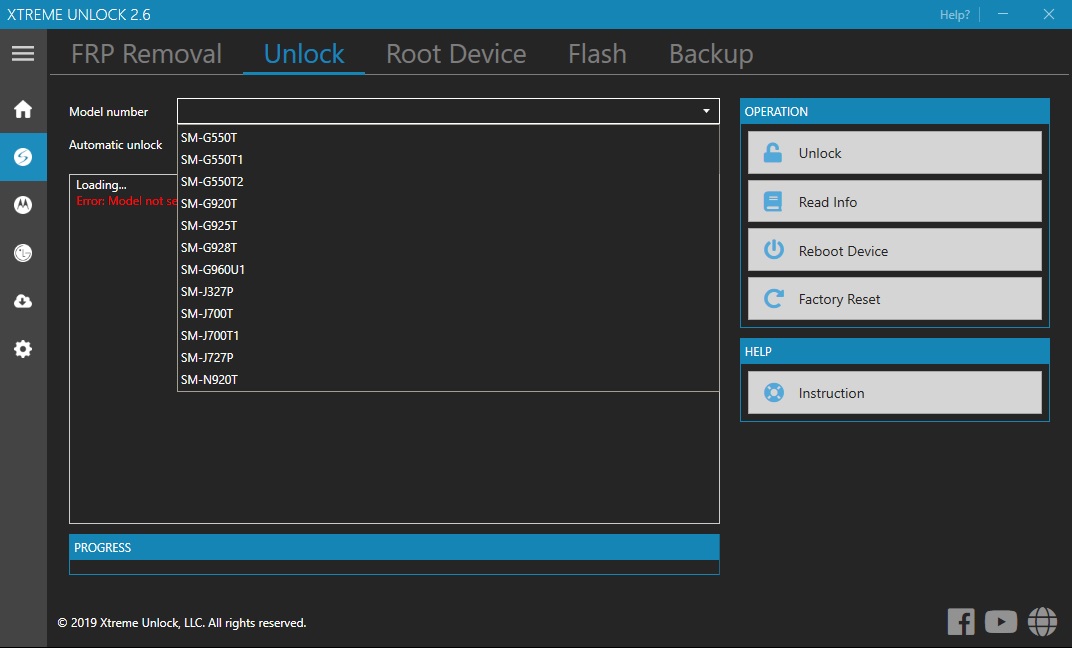1072x648 pixels.
Task: Choose SM-G550T from the model list
Action: pos(448,137)
